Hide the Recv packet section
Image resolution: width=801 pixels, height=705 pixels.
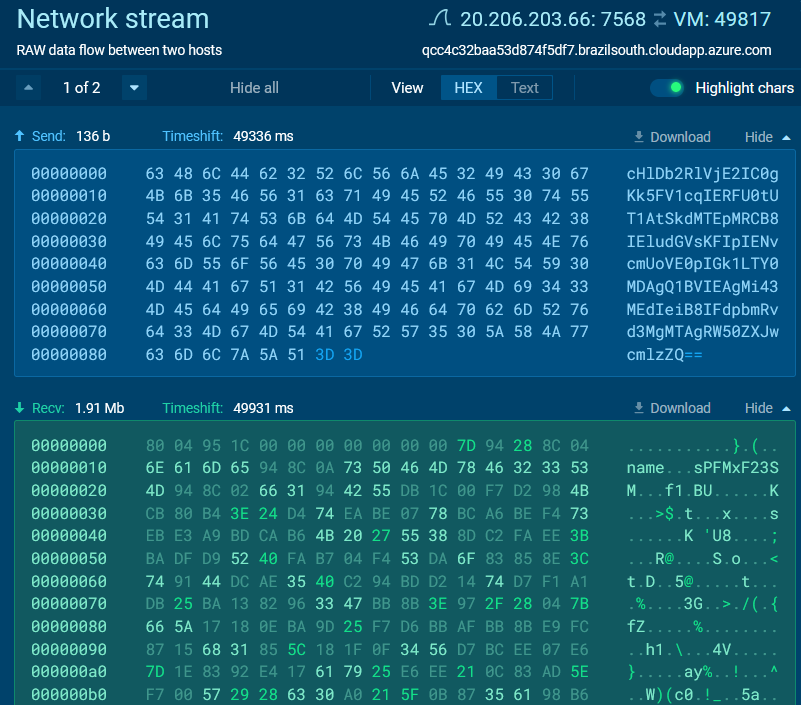tap(768, 408)
